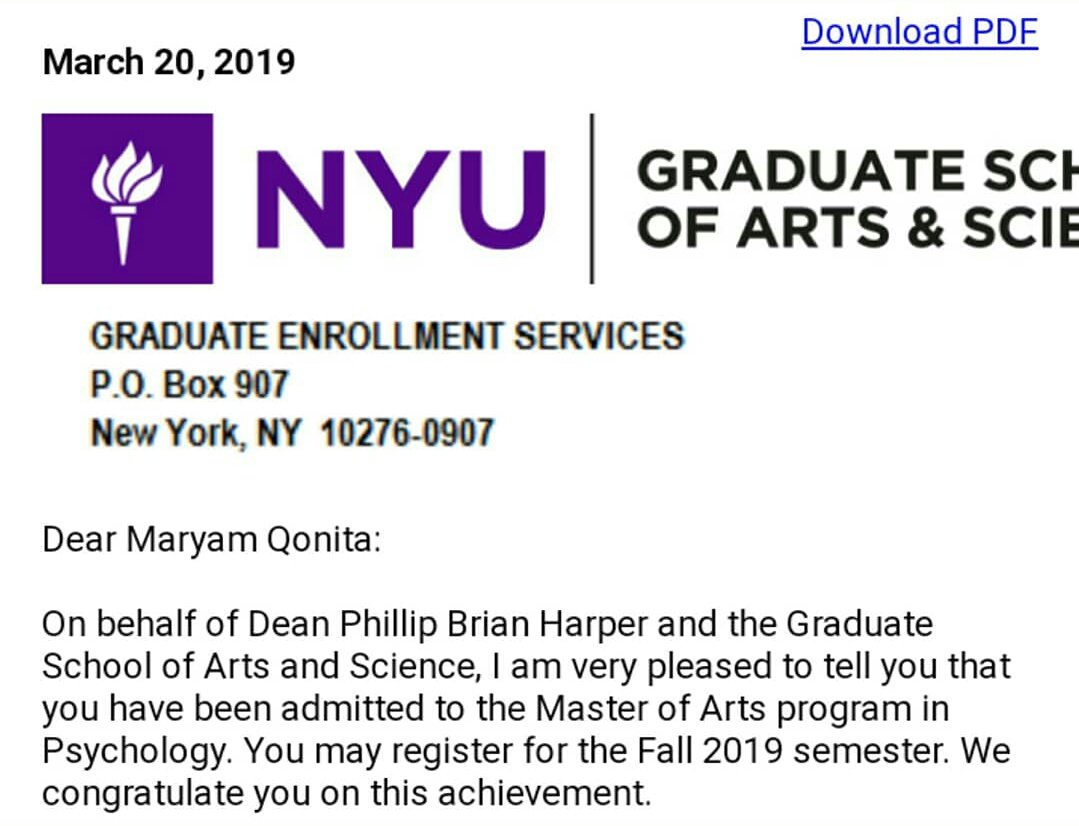Click the P.O. Box 907 address line

pyautogui.click(x=189, y=384)
